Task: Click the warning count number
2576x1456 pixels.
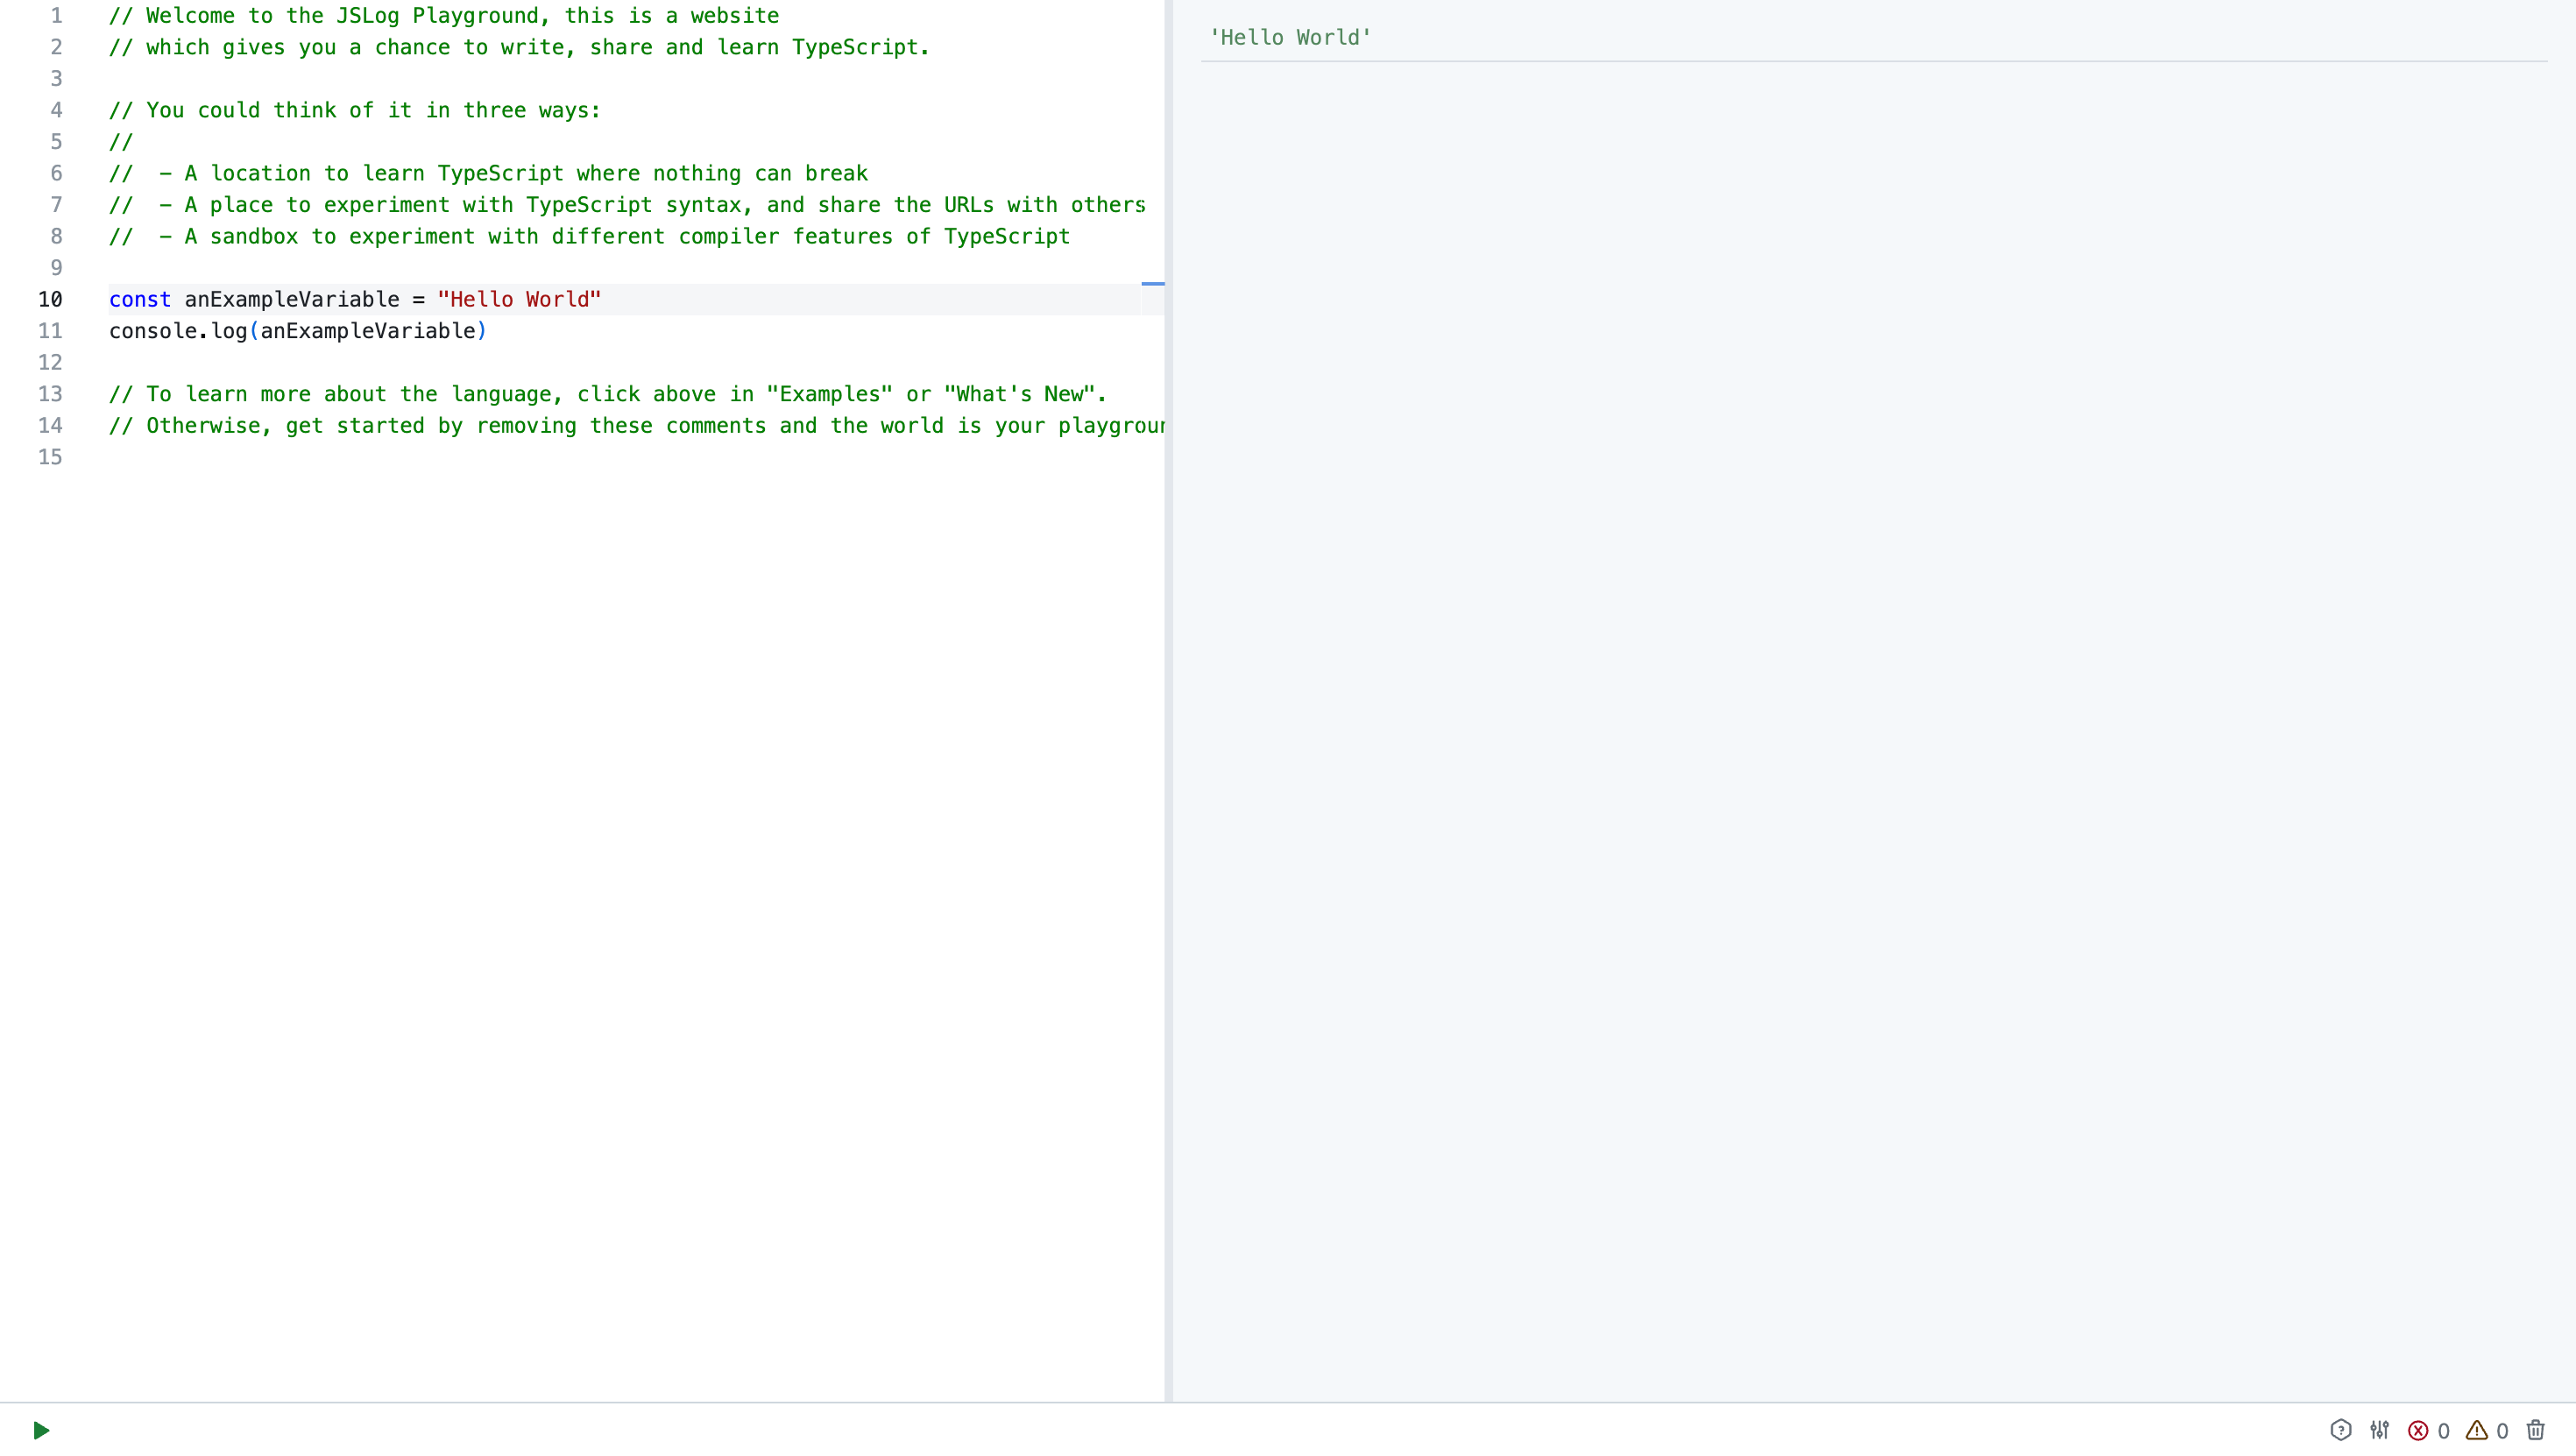Action: coord(2503,1431)
